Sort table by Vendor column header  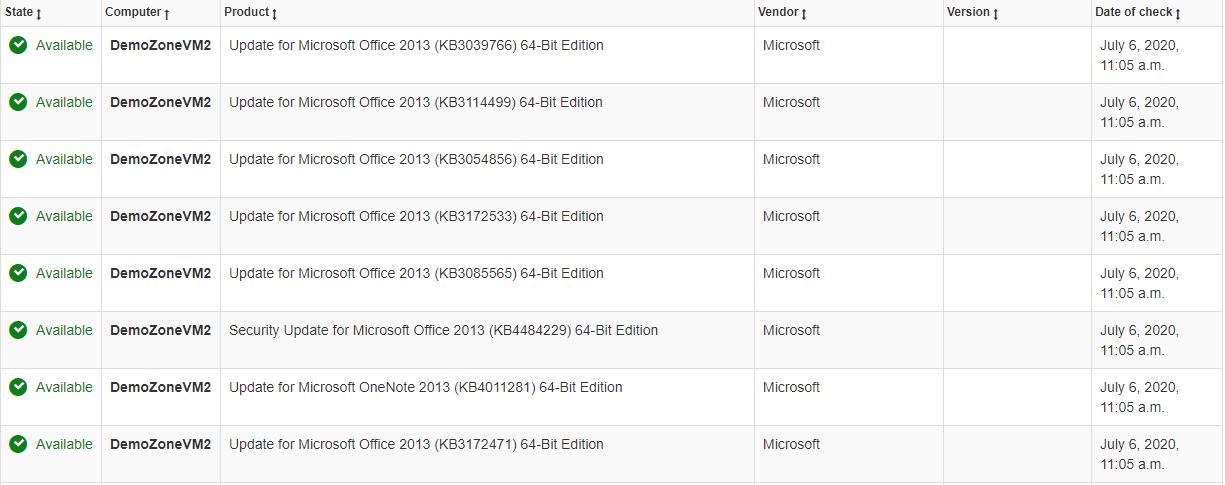(783, 13)
